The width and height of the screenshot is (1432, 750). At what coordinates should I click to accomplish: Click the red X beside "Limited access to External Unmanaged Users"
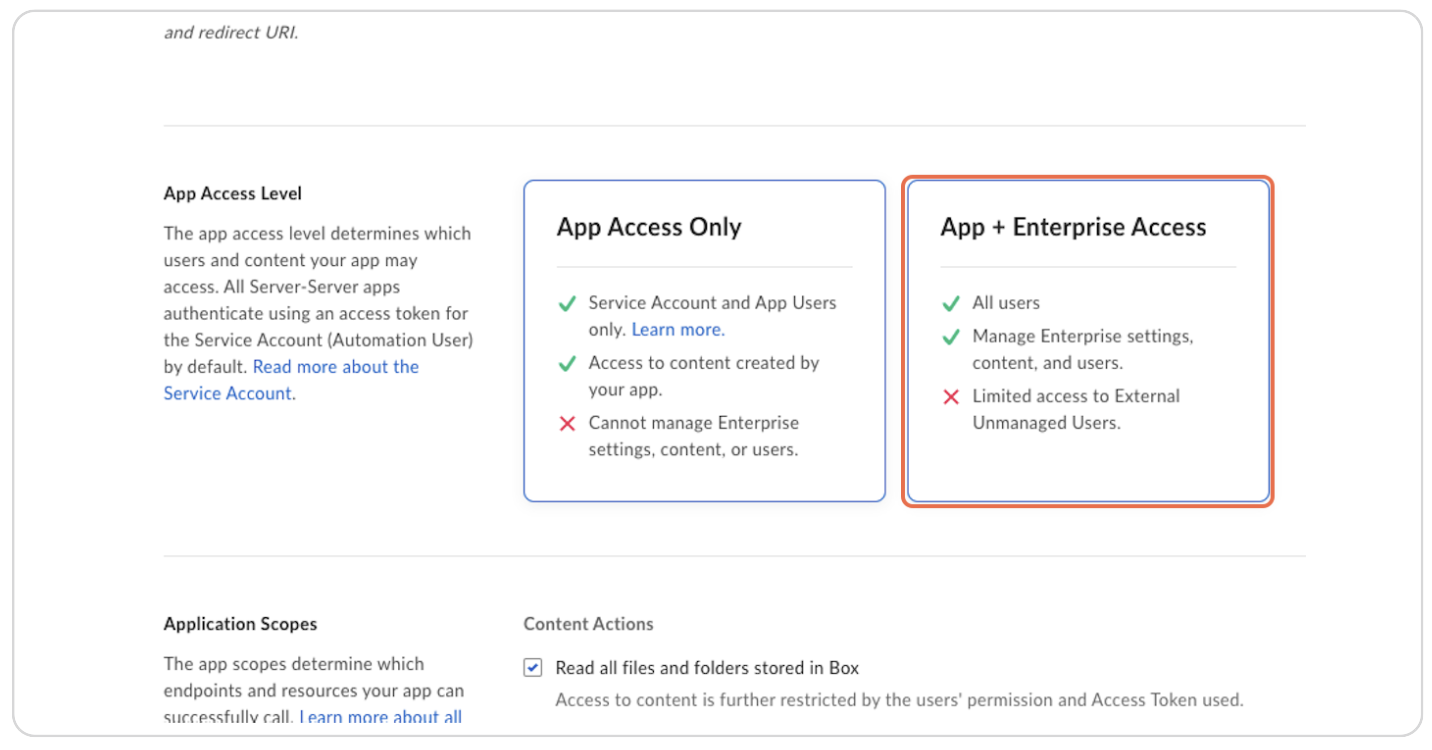tap(950, 397)
